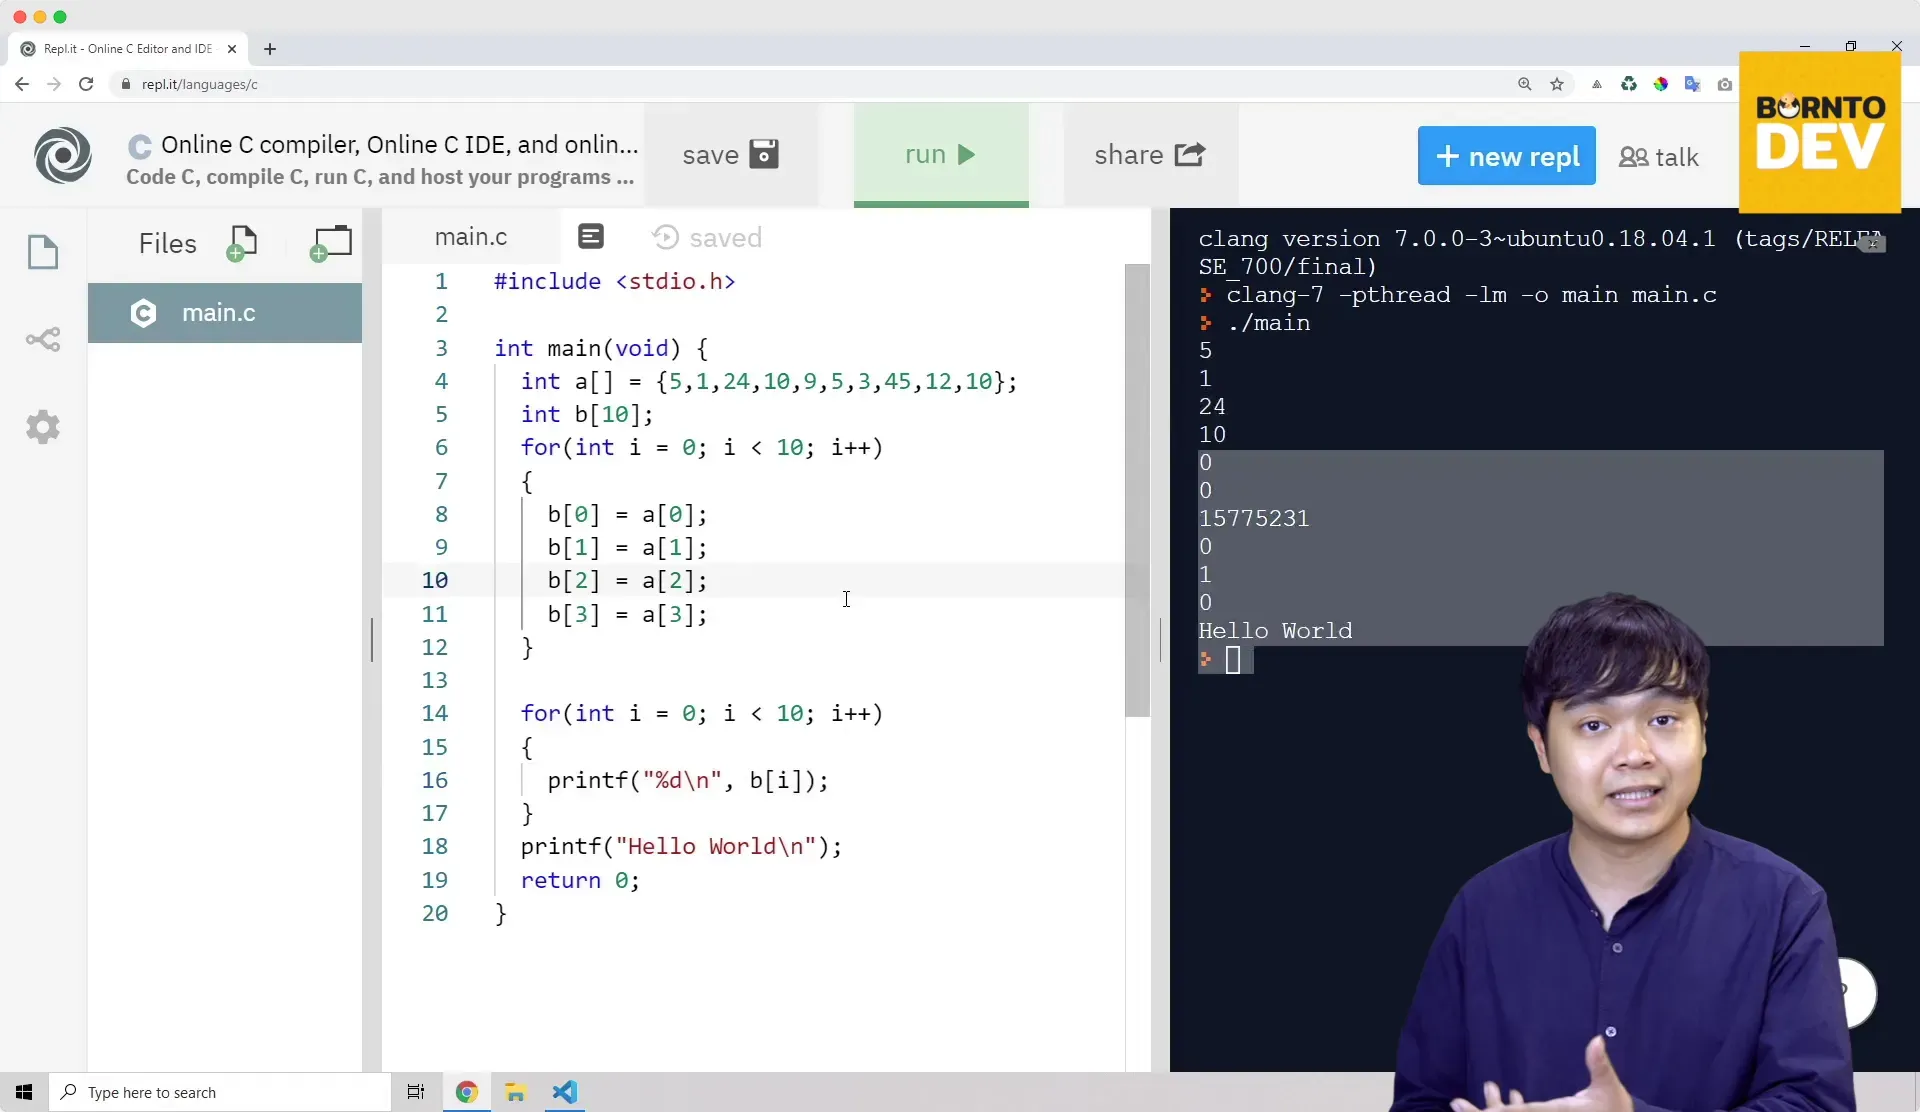This screenshot has height=1112, width=1920.
Task: Click the Replit logo in the header
Action: (x=63, y=156)
